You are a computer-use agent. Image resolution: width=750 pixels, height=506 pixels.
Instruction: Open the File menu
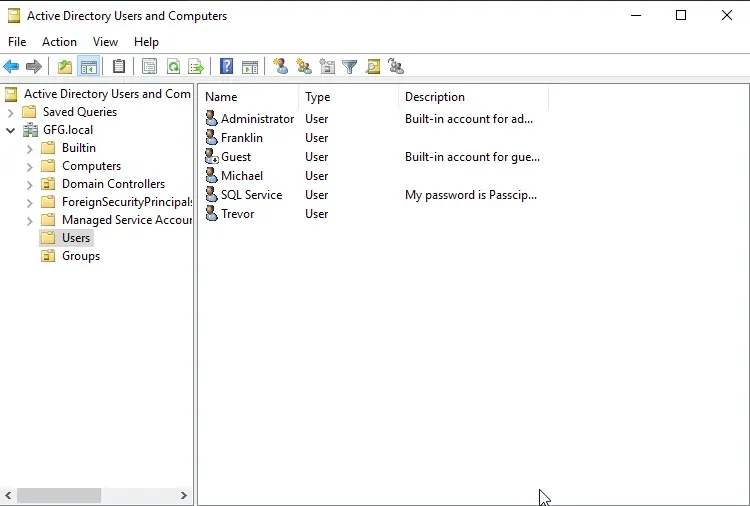point(17,42)
